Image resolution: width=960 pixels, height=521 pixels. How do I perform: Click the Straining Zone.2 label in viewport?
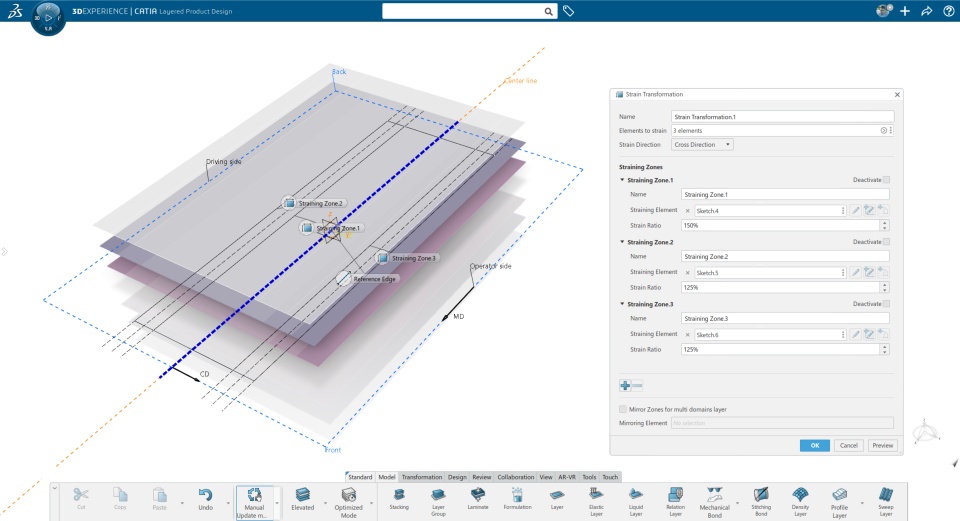320,203
